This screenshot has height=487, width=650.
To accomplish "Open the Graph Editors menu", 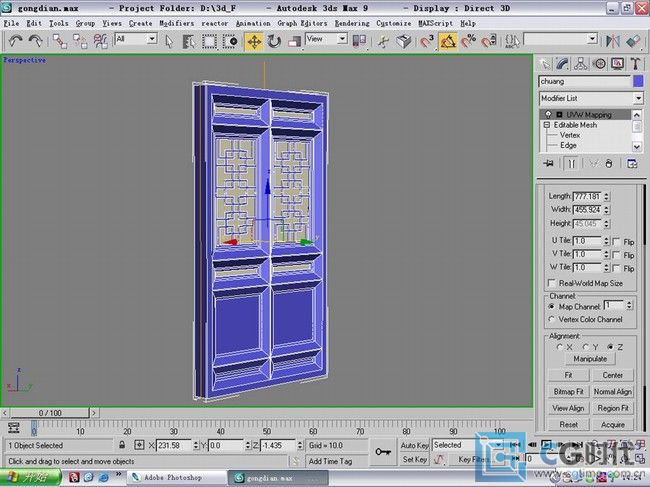I will point(302,24).
